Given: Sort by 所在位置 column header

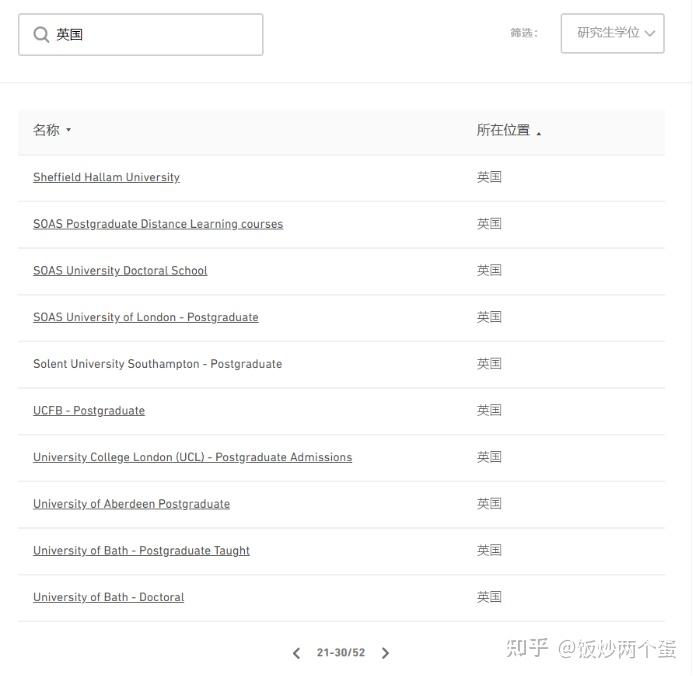Looking at the screenshot, I should point(508,130).
